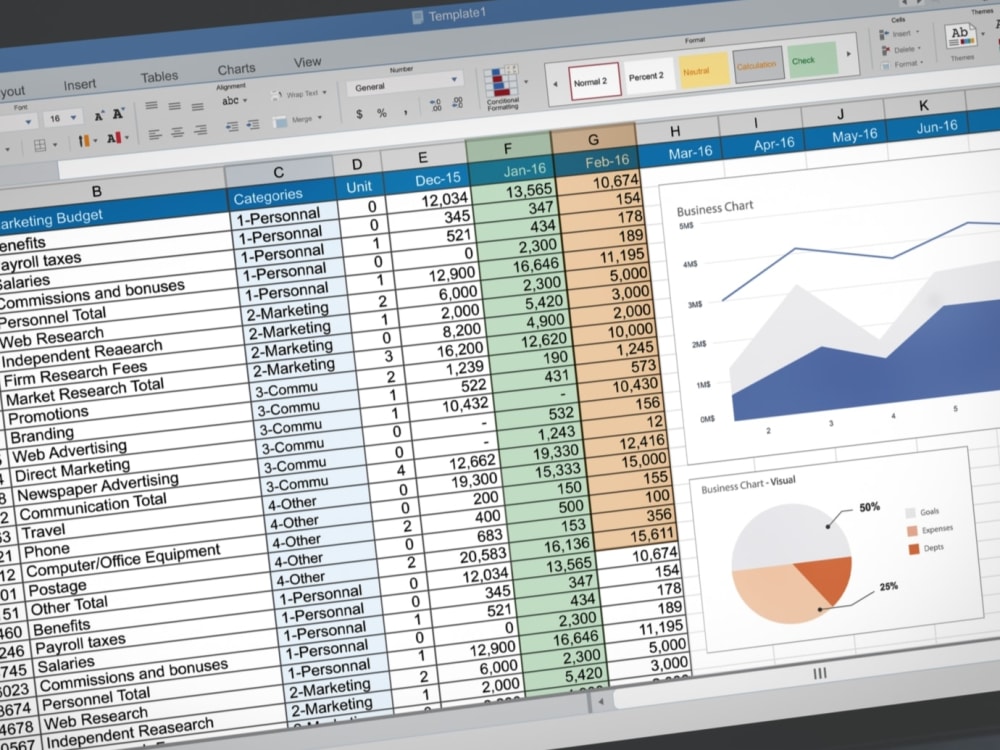Click Delete in the Cells group
The height and width of the screenshot is (750, 1000).
coord(901,50)
